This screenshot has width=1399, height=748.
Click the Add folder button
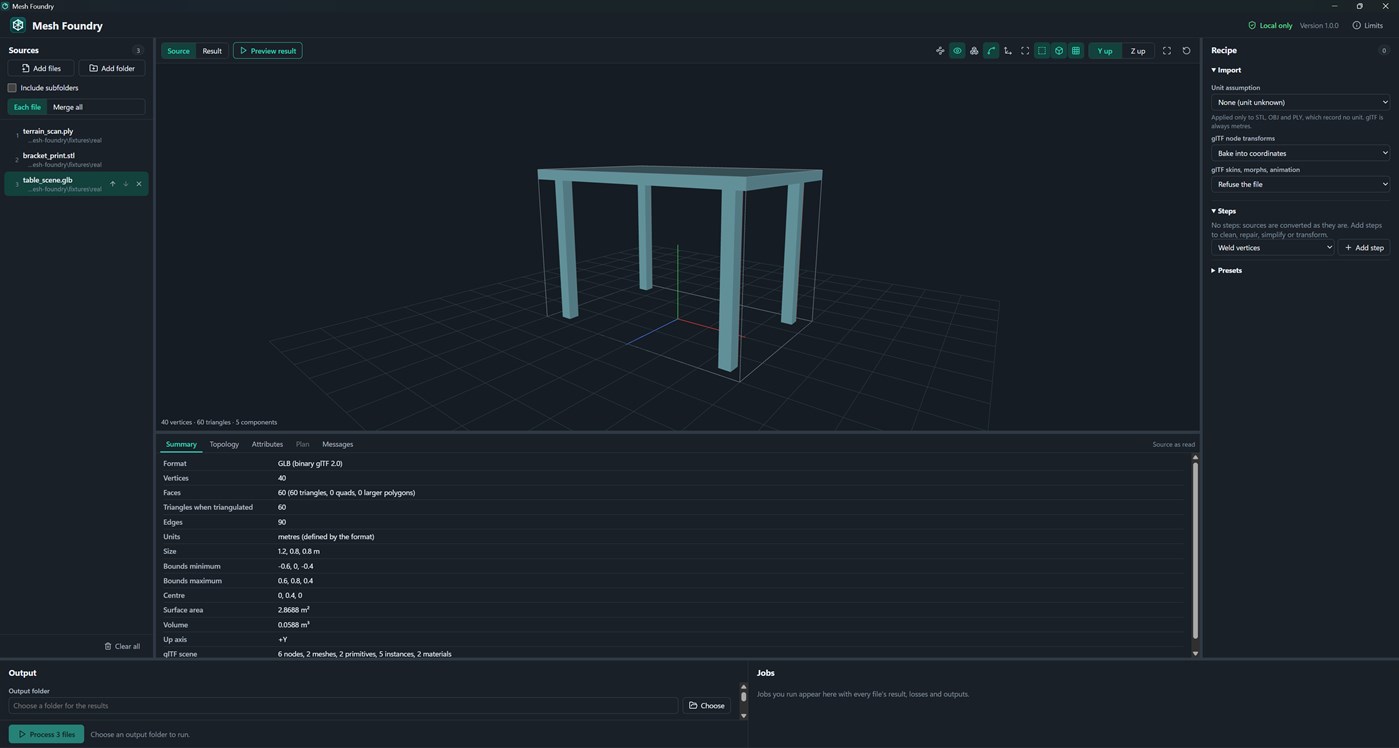[x=112, y=68]
